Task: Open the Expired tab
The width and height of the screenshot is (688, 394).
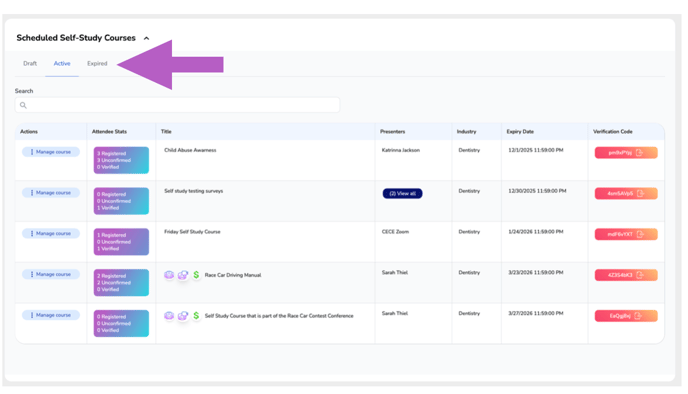Action: coord(97,63)
